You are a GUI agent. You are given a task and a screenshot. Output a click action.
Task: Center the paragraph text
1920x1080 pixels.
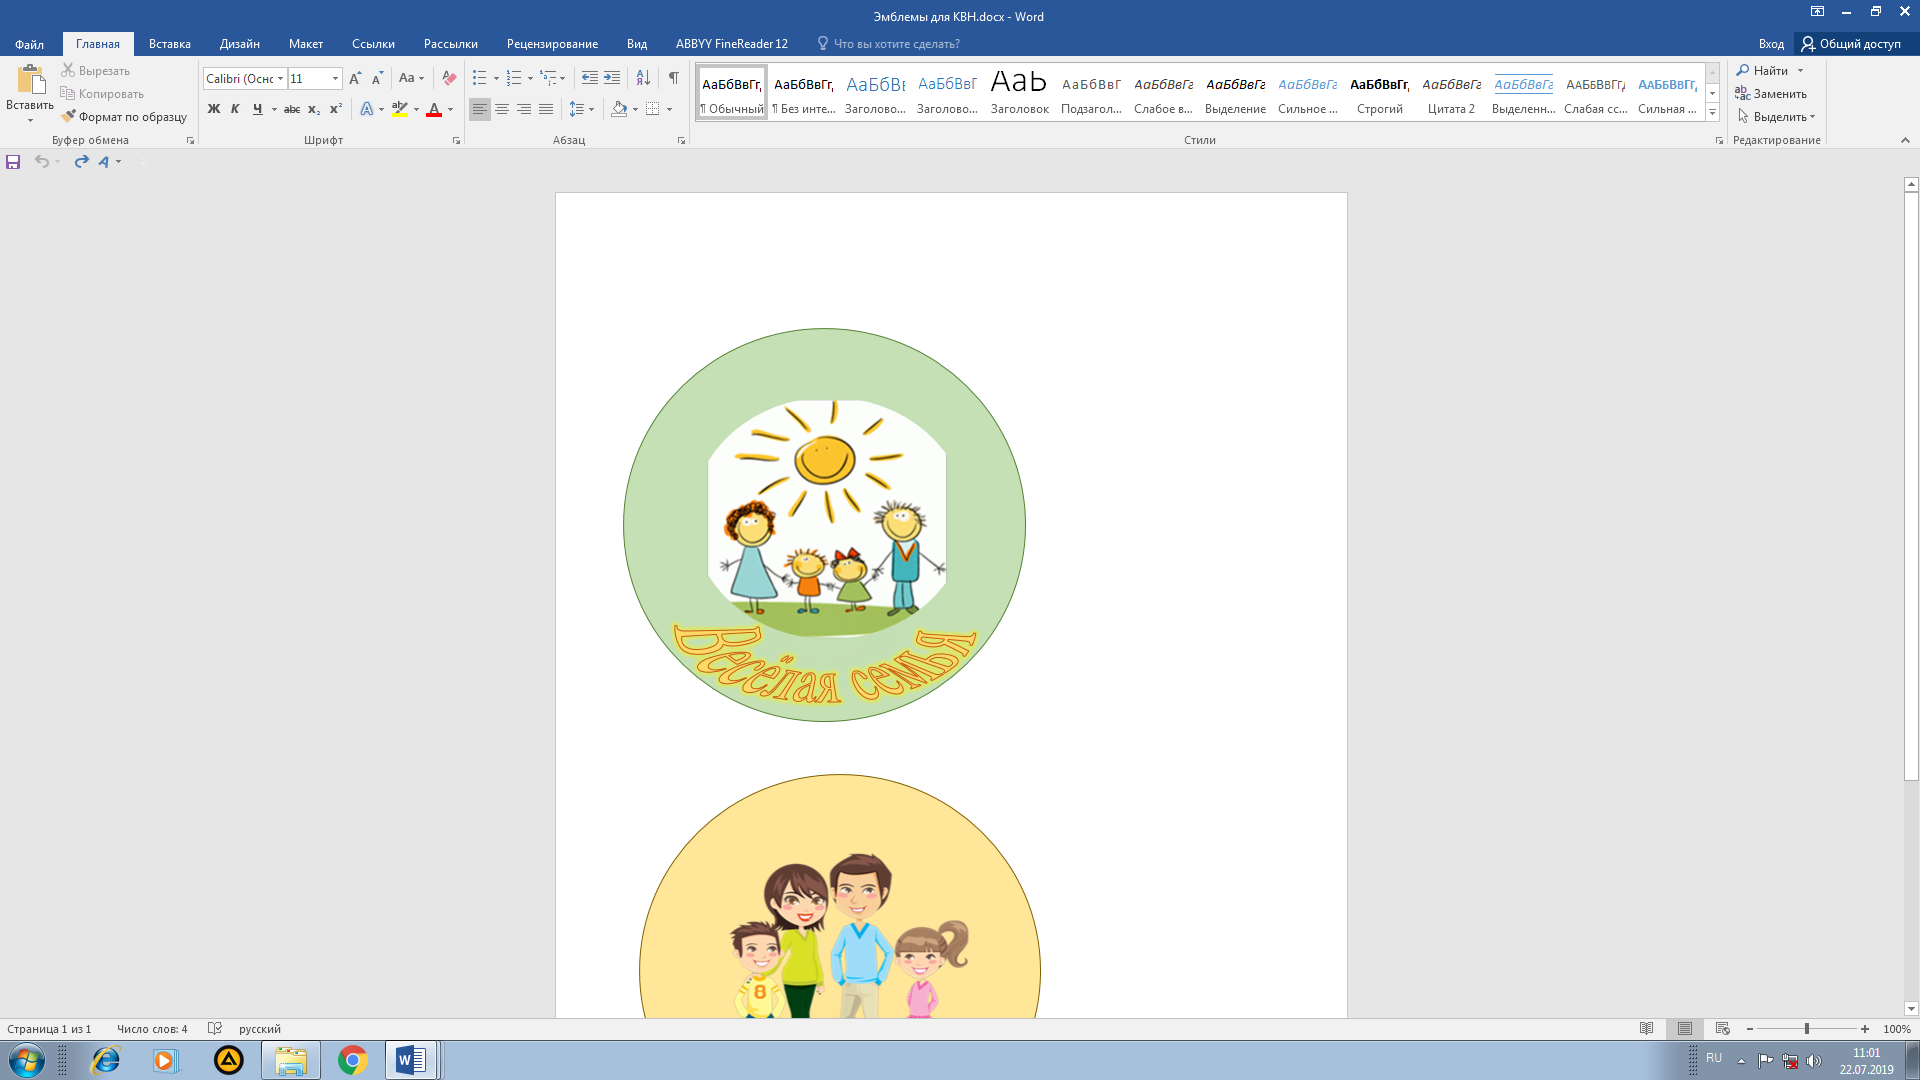point(502,109)
